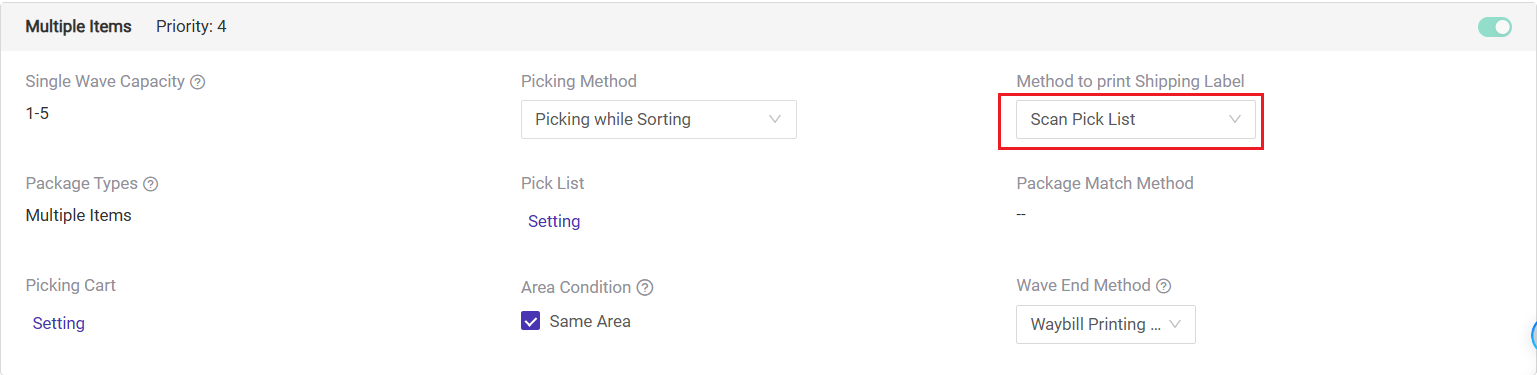Select the Multiple Items header title

(78, 26)
